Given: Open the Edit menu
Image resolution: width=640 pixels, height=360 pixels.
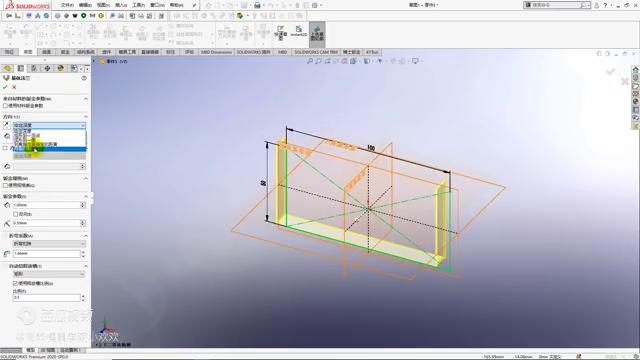Looking at the screenshot, I should coord(85,5).
